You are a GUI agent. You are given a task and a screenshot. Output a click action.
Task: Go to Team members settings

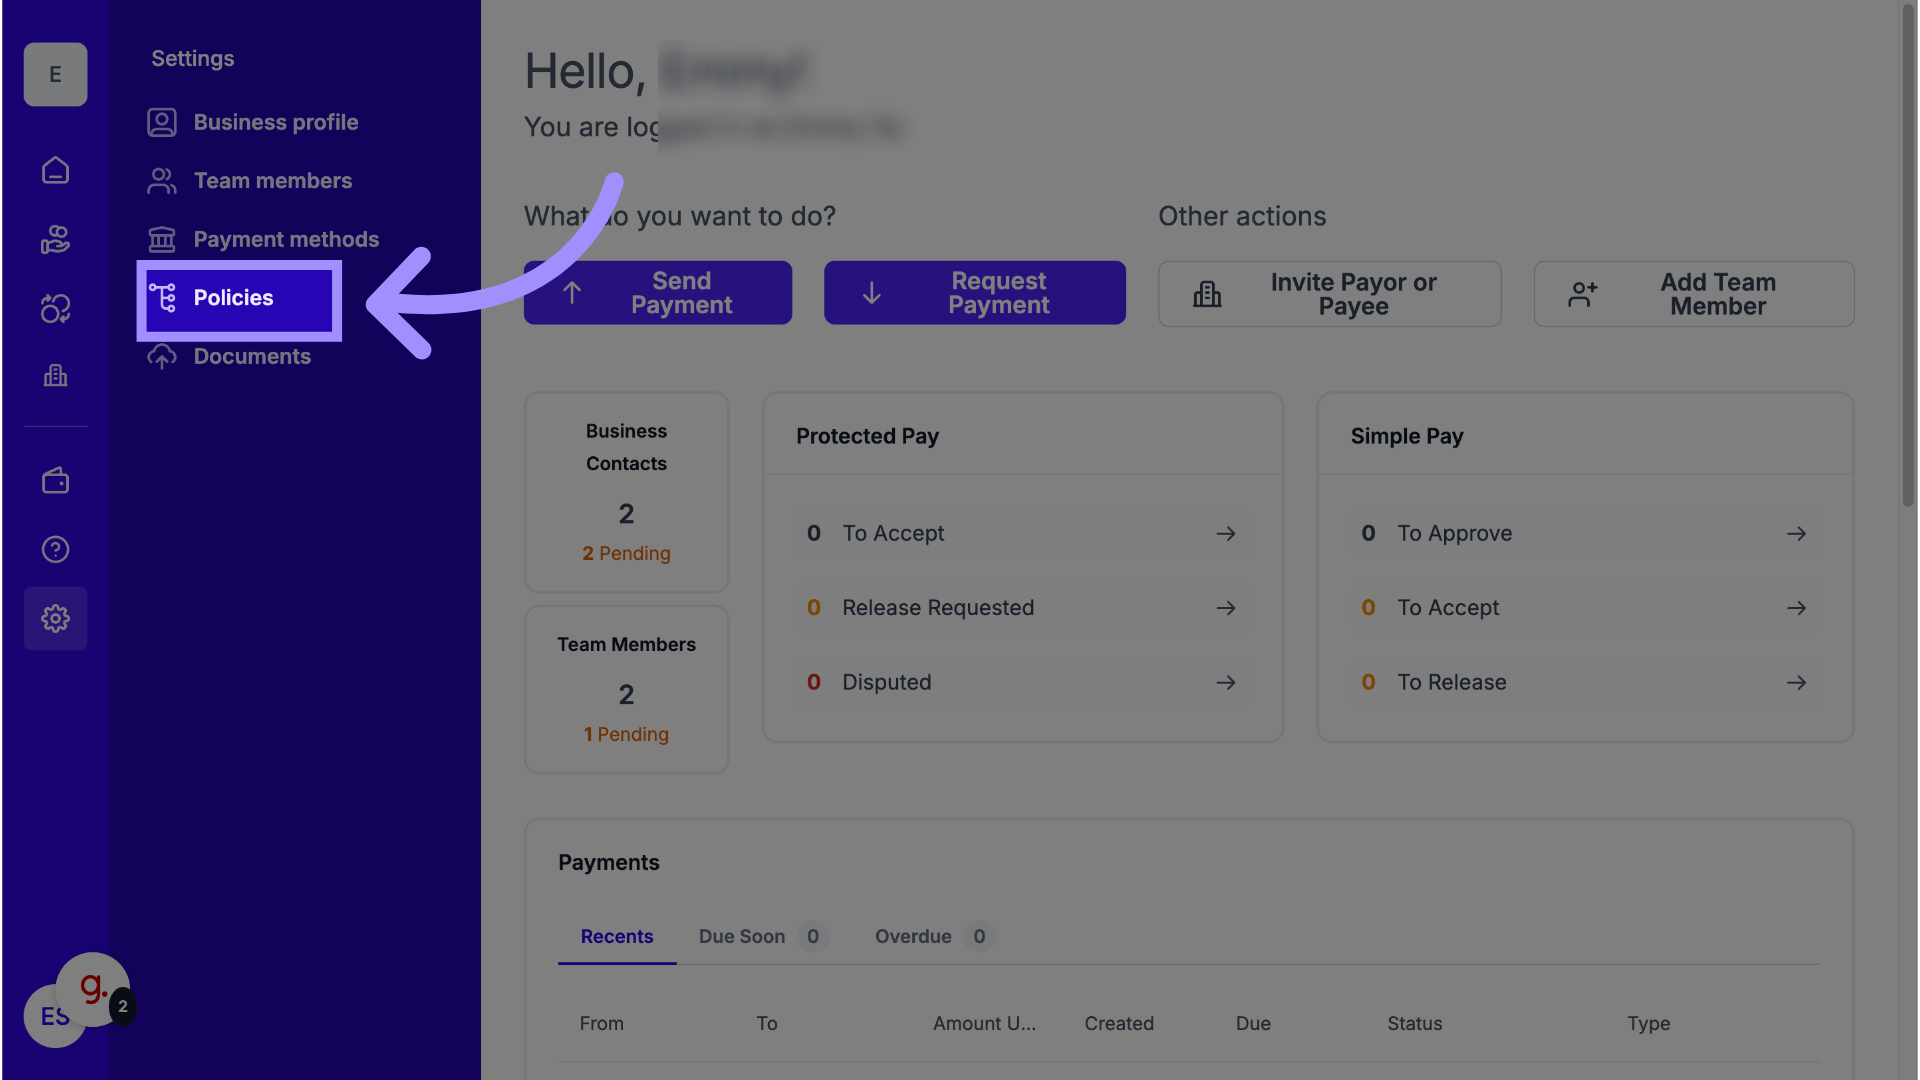click(272, 181)
